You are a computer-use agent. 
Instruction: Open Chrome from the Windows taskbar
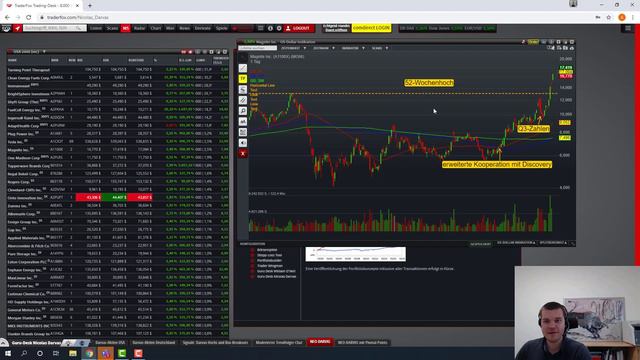coord(89,353)
